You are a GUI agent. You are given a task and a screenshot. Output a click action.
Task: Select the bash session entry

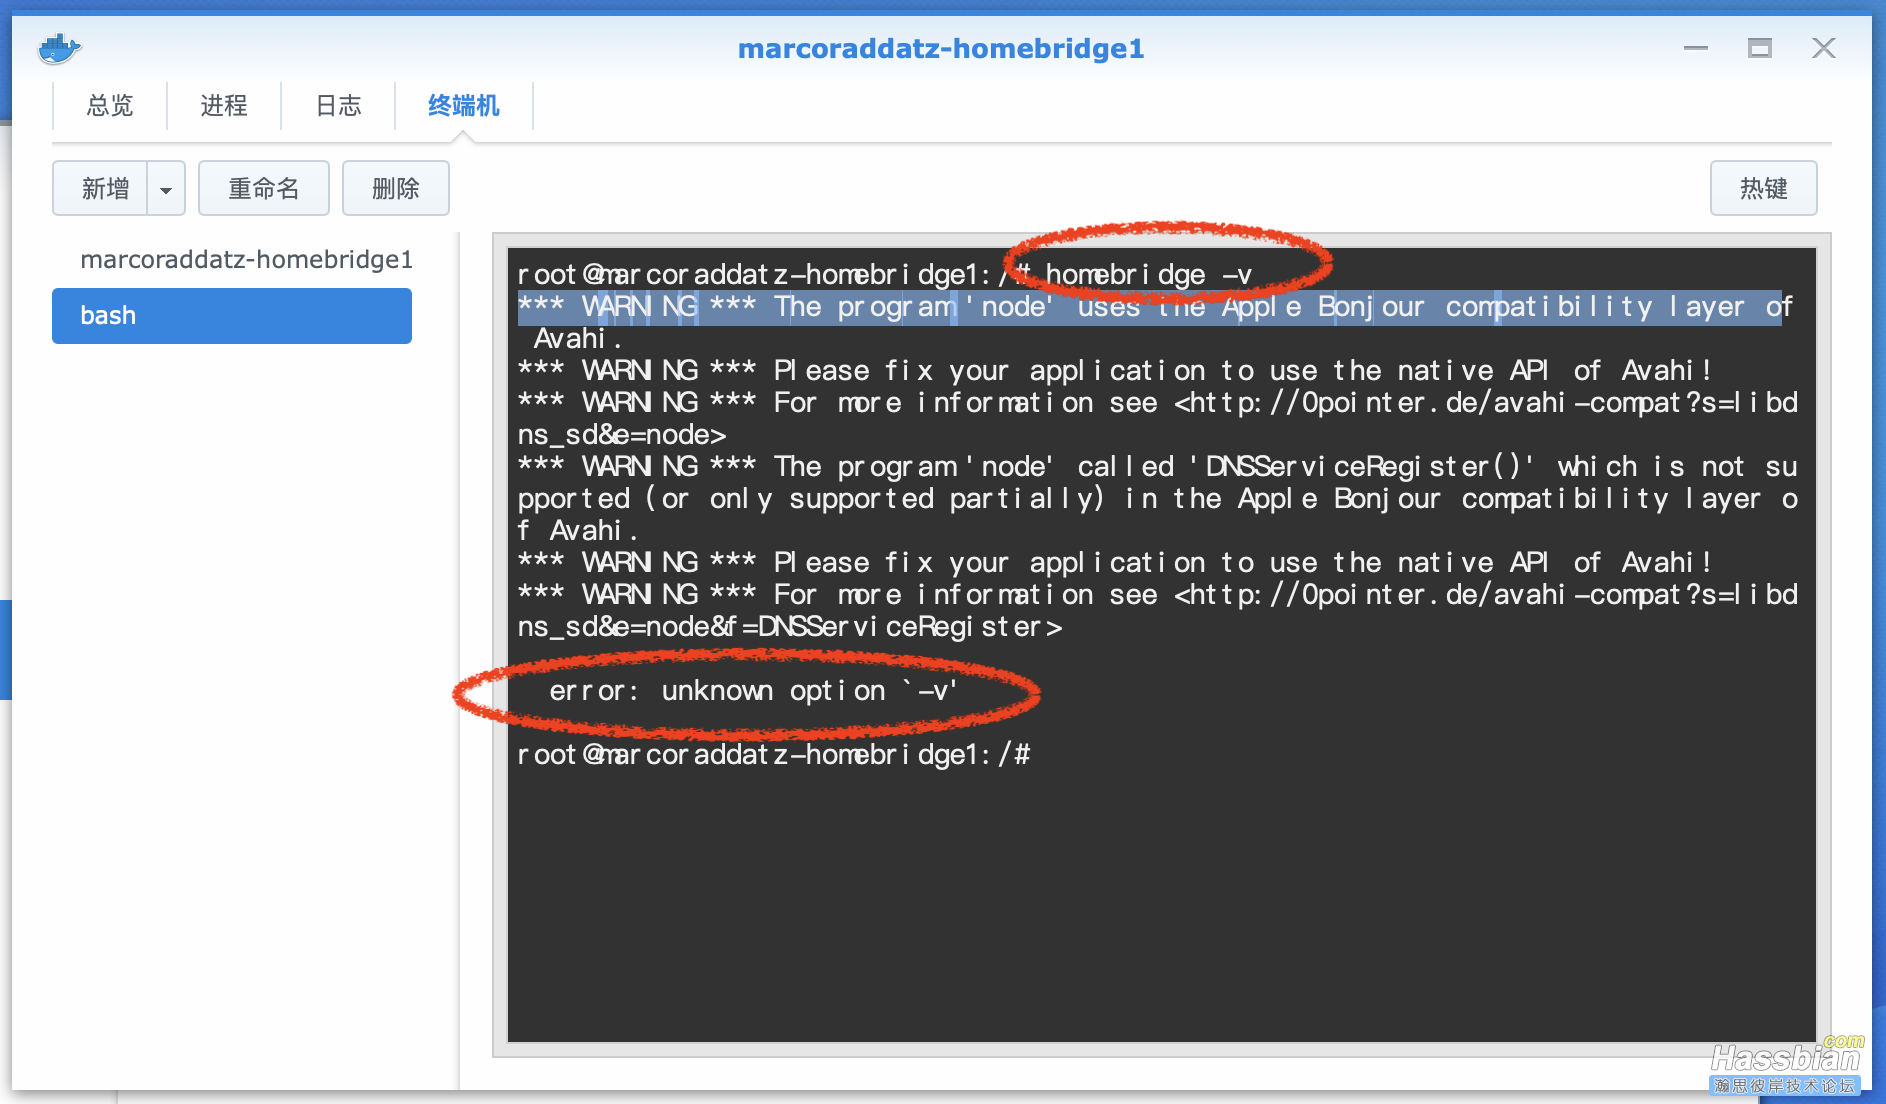(232, 316)
